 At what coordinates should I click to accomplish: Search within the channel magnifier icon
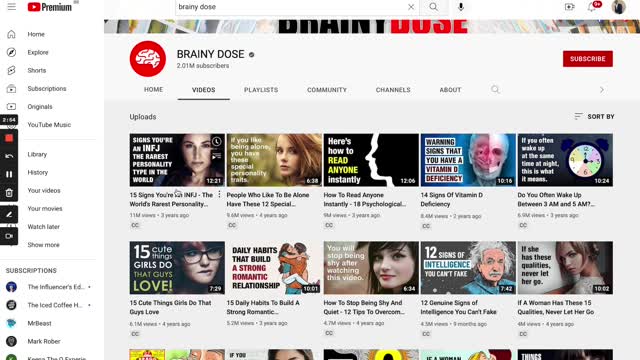[495, 89]
